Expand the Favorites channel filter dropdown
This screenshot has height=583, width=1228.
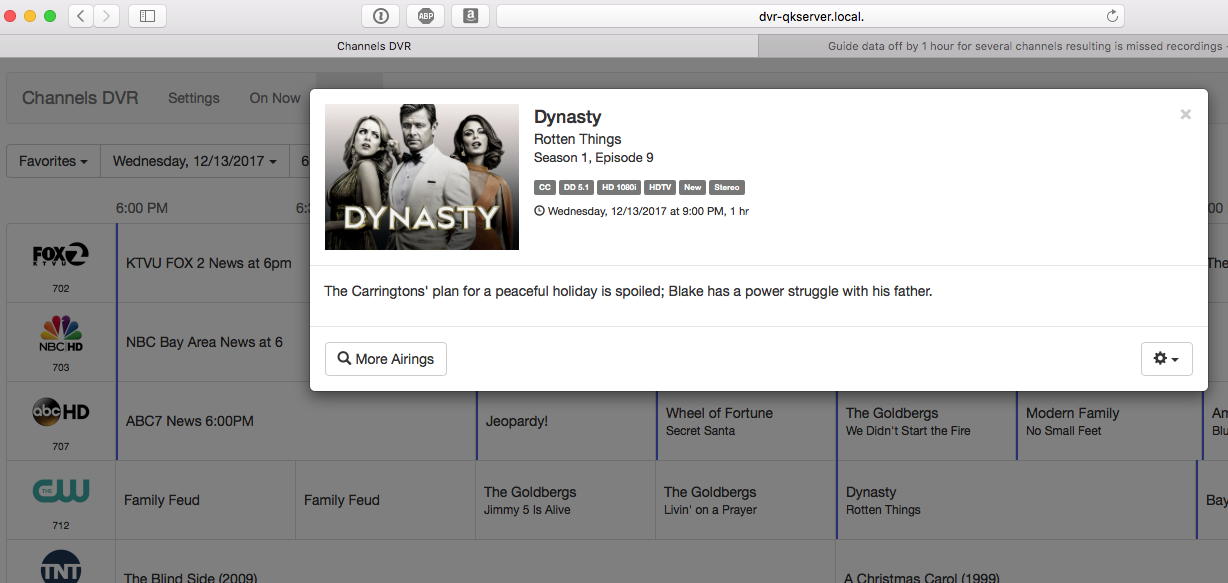pos(53,161)
